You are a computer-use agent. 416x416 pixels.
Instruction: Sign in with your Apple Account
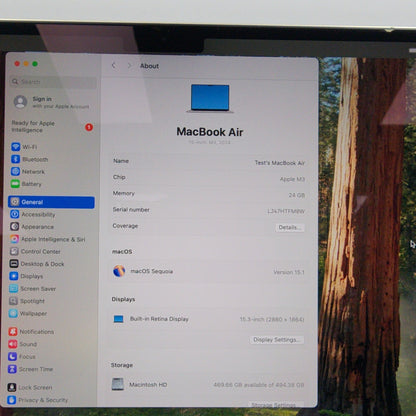point(52,102)
